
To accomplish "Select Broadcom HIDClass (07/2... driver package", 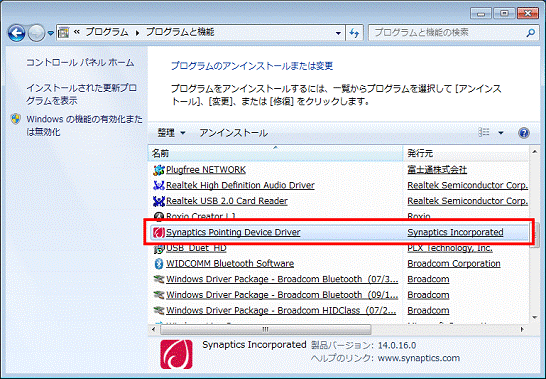I will tap(281, 310).
